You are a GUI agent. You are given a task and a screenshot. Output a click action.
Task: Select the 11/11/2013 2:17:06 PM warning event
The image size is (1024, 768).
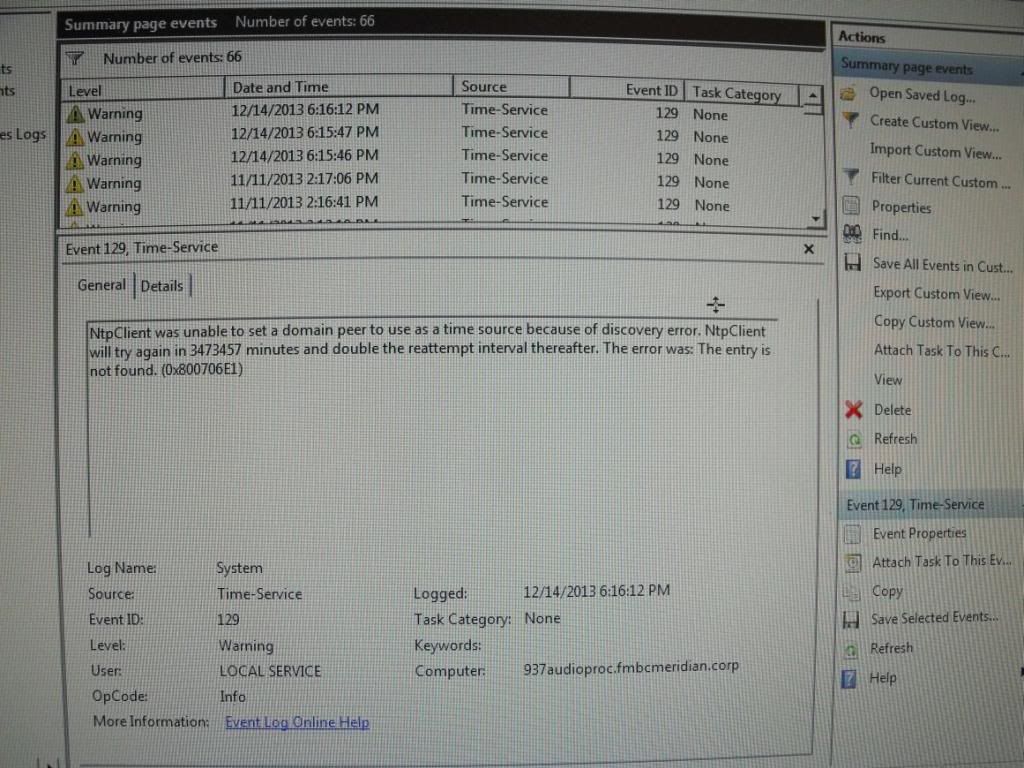click(304, 179)
